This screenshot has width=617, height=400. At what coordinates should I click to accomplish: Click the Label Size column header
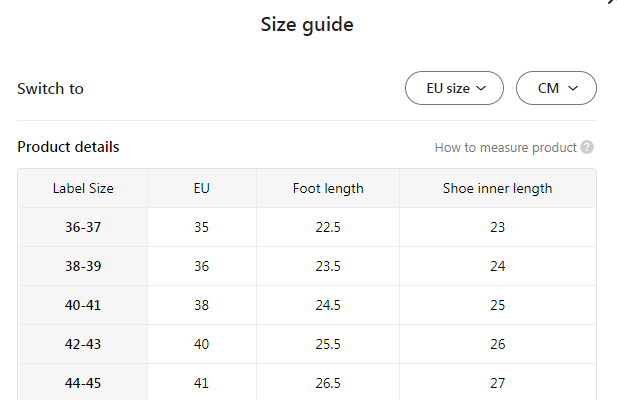click(83, 188)
